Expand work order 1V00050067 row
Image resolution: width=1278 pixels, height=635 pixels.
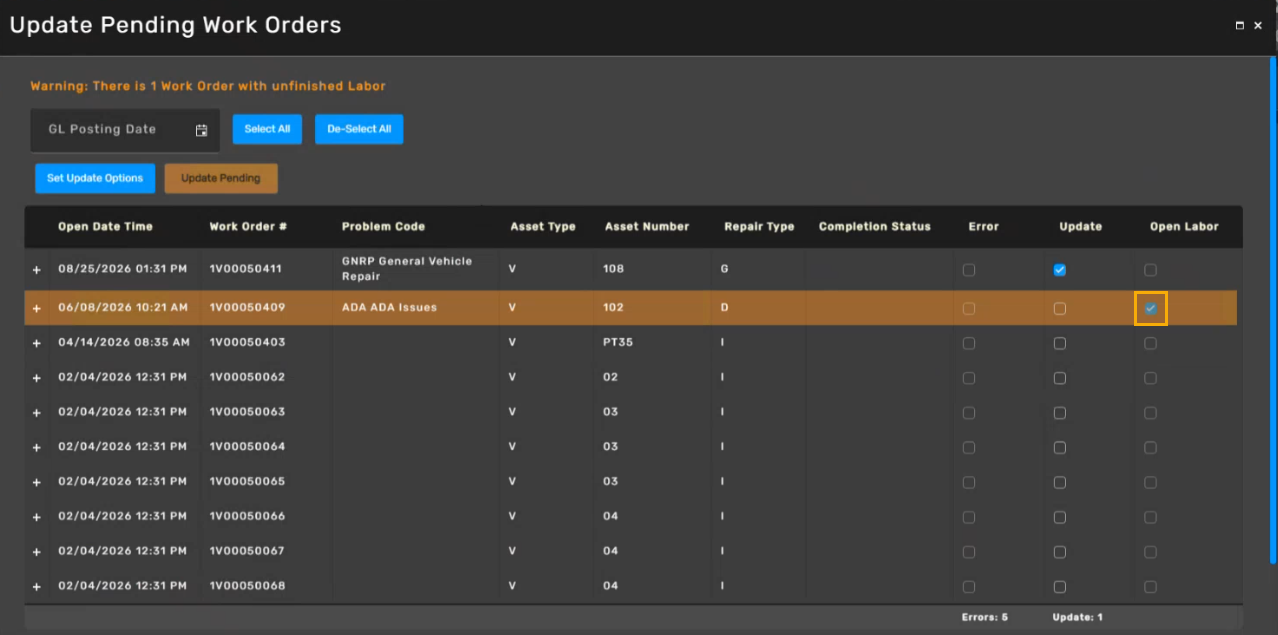pos(37,552)
